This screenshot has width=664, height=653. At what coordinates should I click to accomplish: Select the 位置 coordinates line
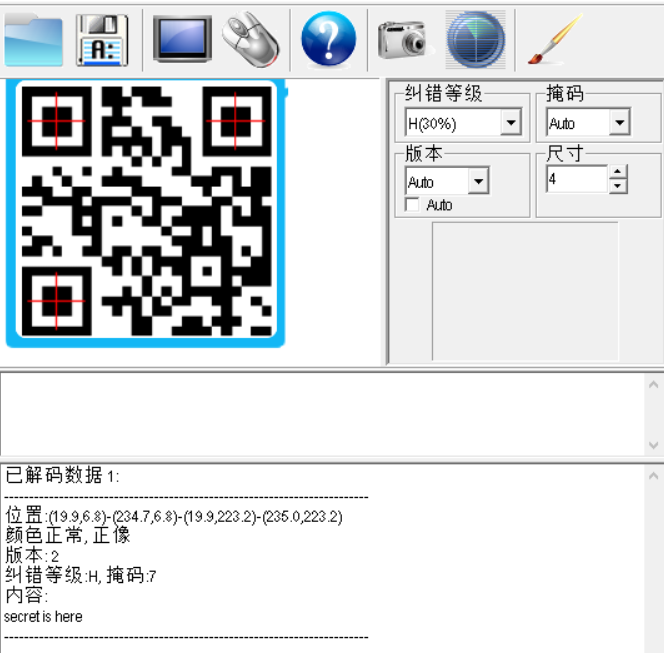pyautogui.click(x=174, y=516)
